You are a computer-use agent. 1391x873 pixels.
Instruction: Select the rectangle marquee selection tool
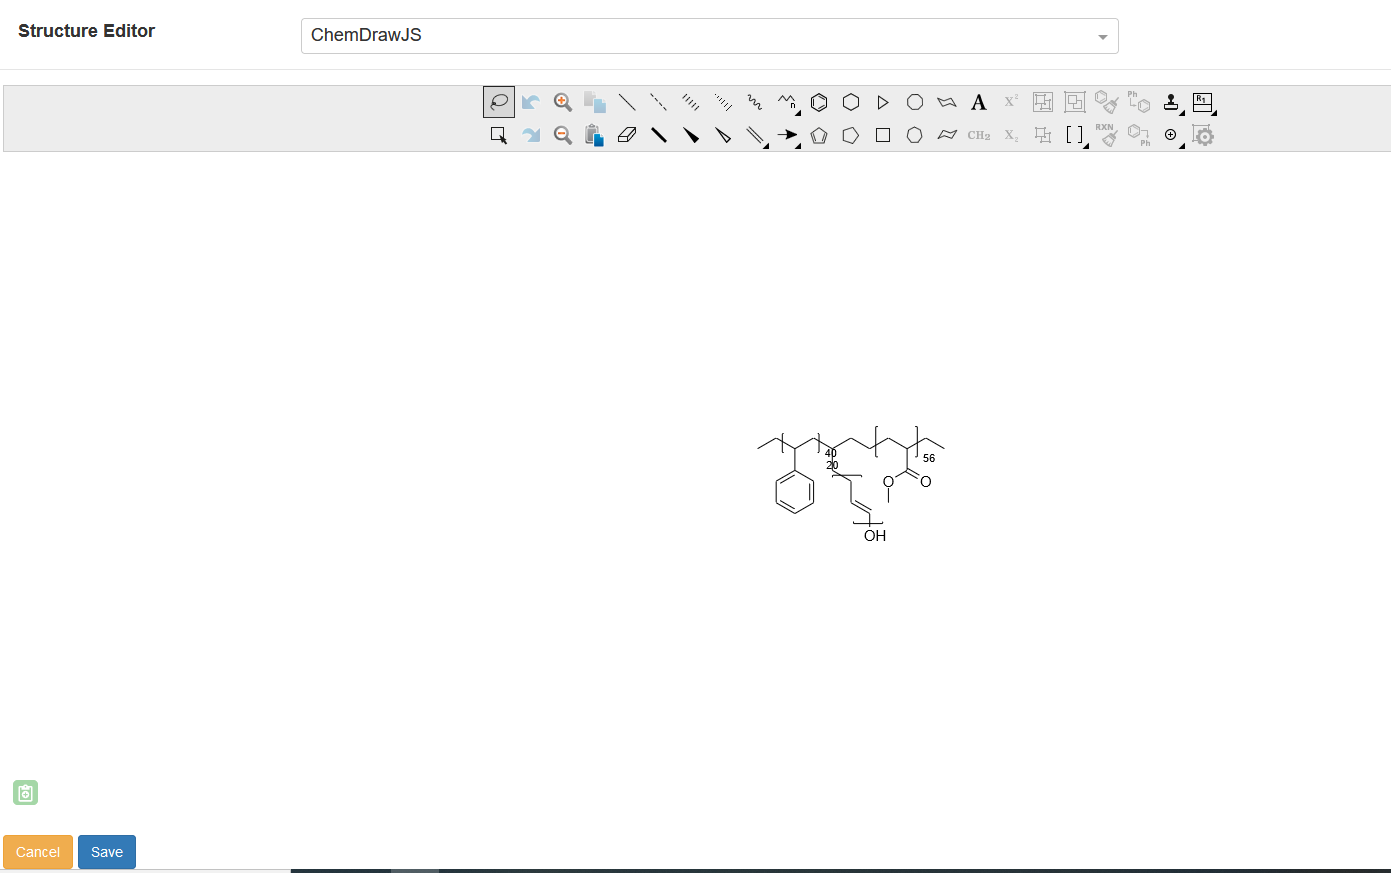[498, 135]
